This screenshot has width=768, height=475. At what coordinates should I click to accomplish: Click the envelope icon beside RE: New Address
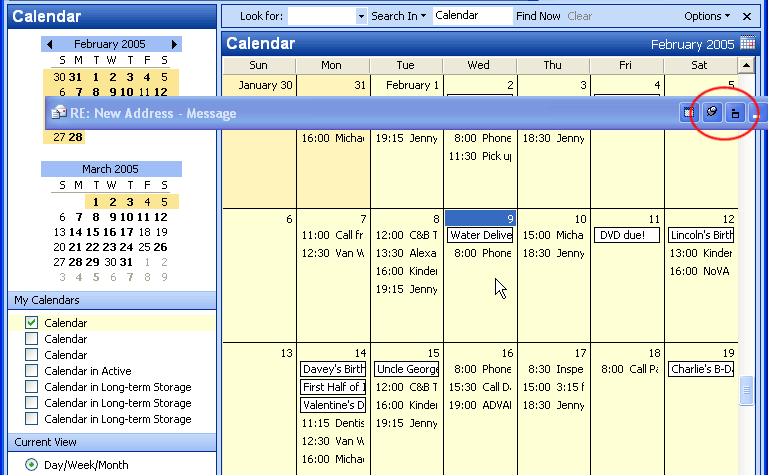pos(59,113)
